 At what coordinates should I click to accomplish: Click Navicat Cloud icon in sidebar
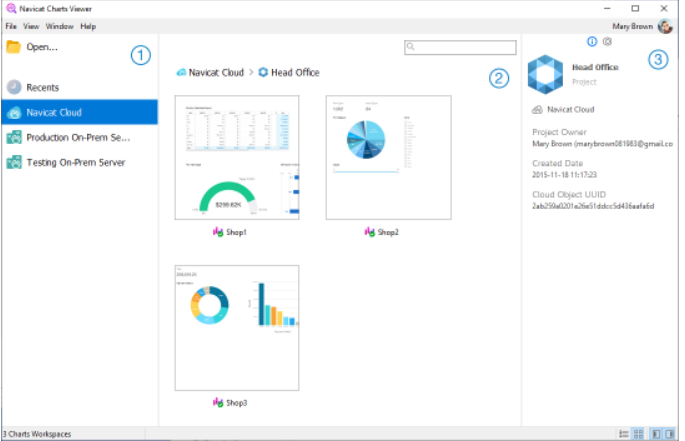(x=14, y=113)
